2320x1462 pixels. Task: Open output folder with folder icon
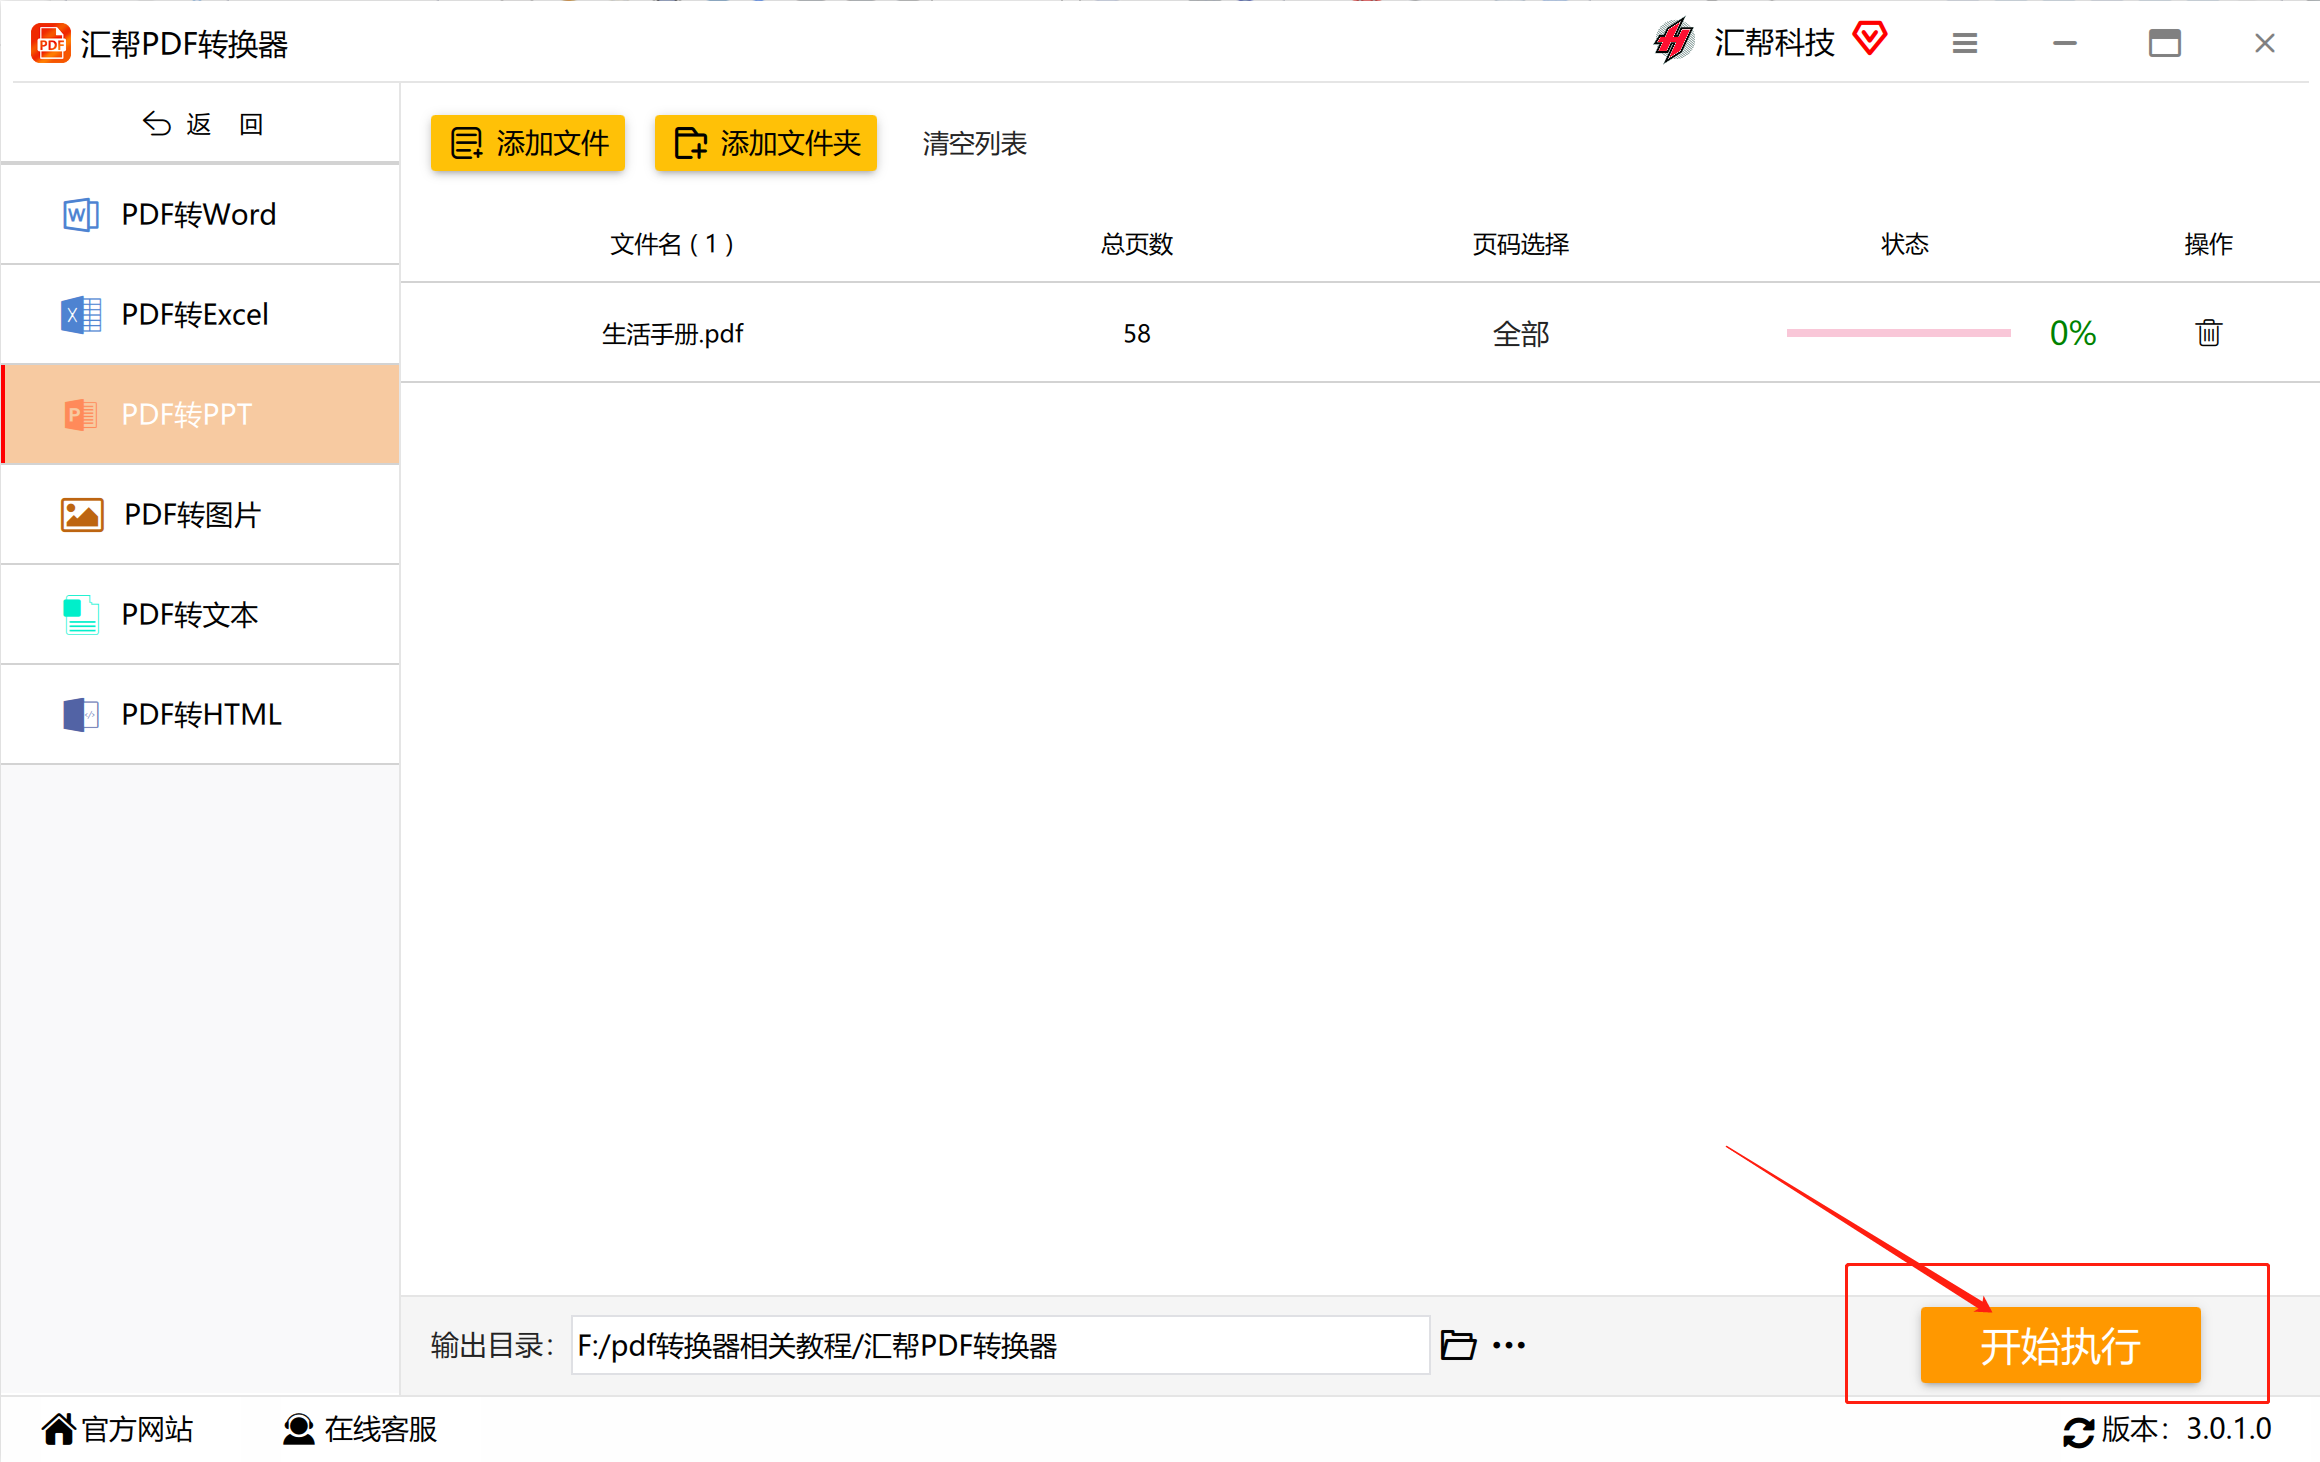pos(1458,1345)
